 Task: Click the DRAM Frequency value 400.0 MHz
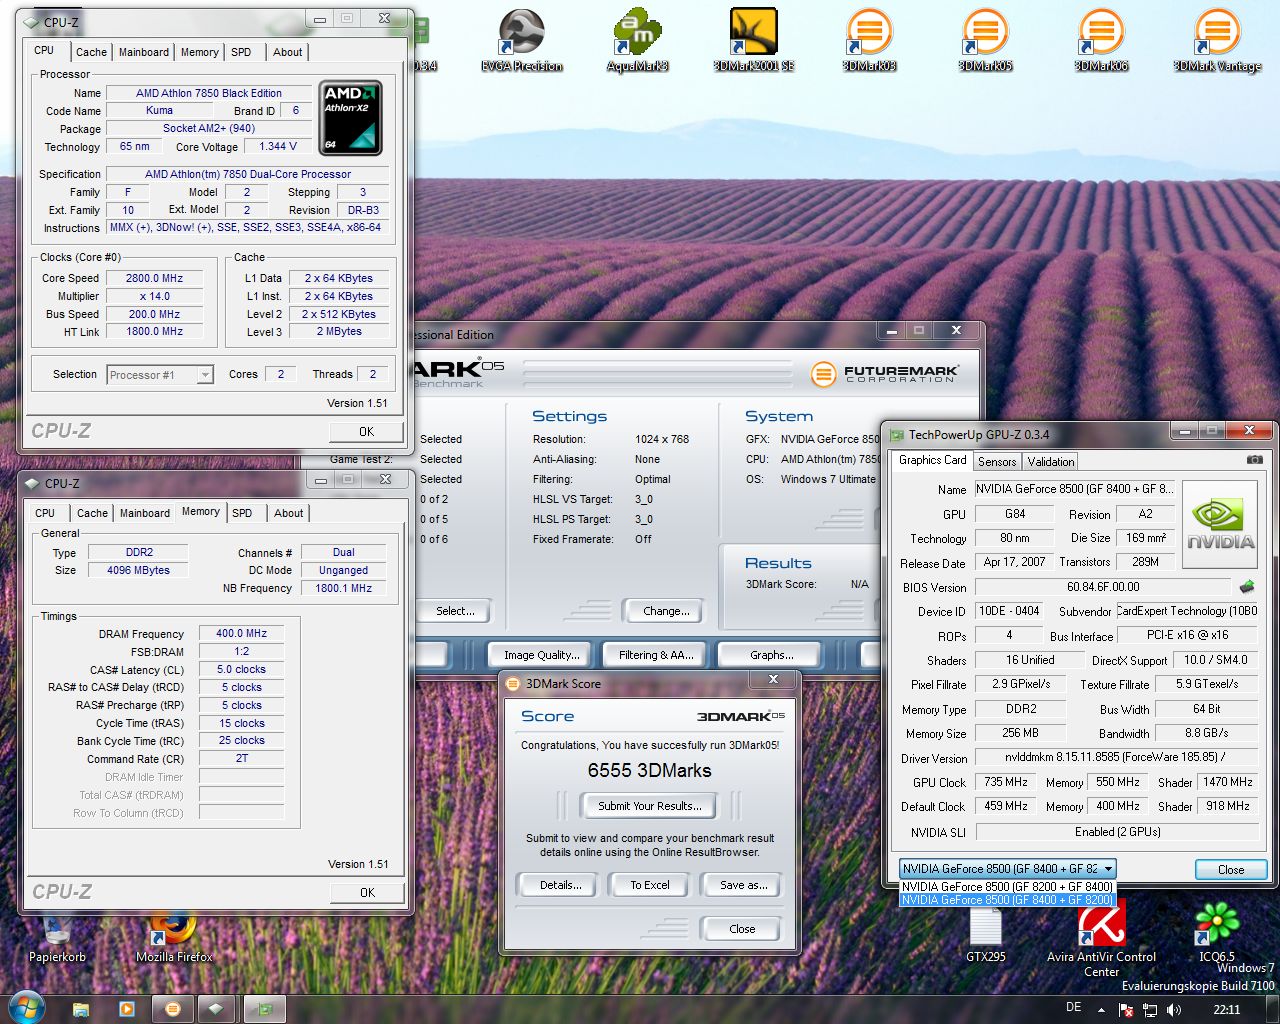coord(241,633)
